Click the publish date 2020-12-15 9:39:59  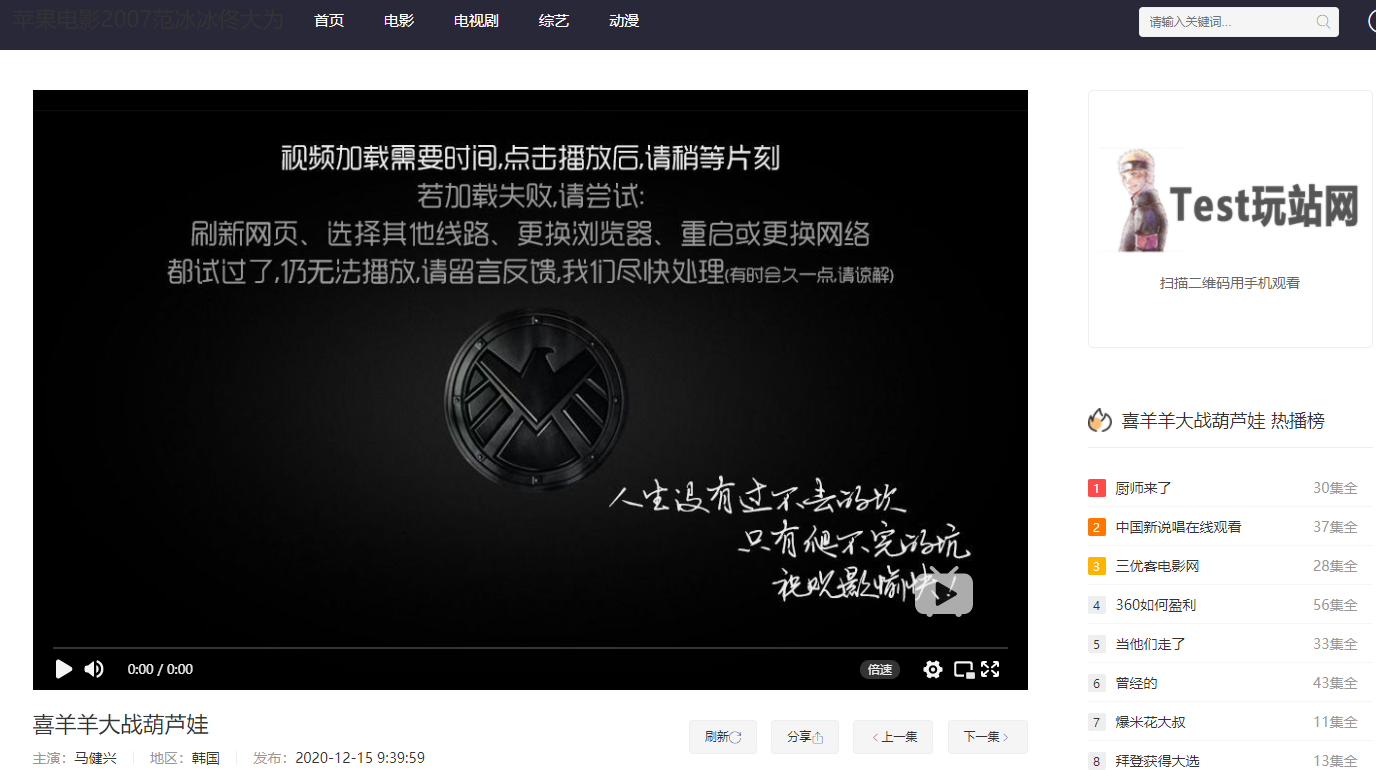tap(360, 758)
